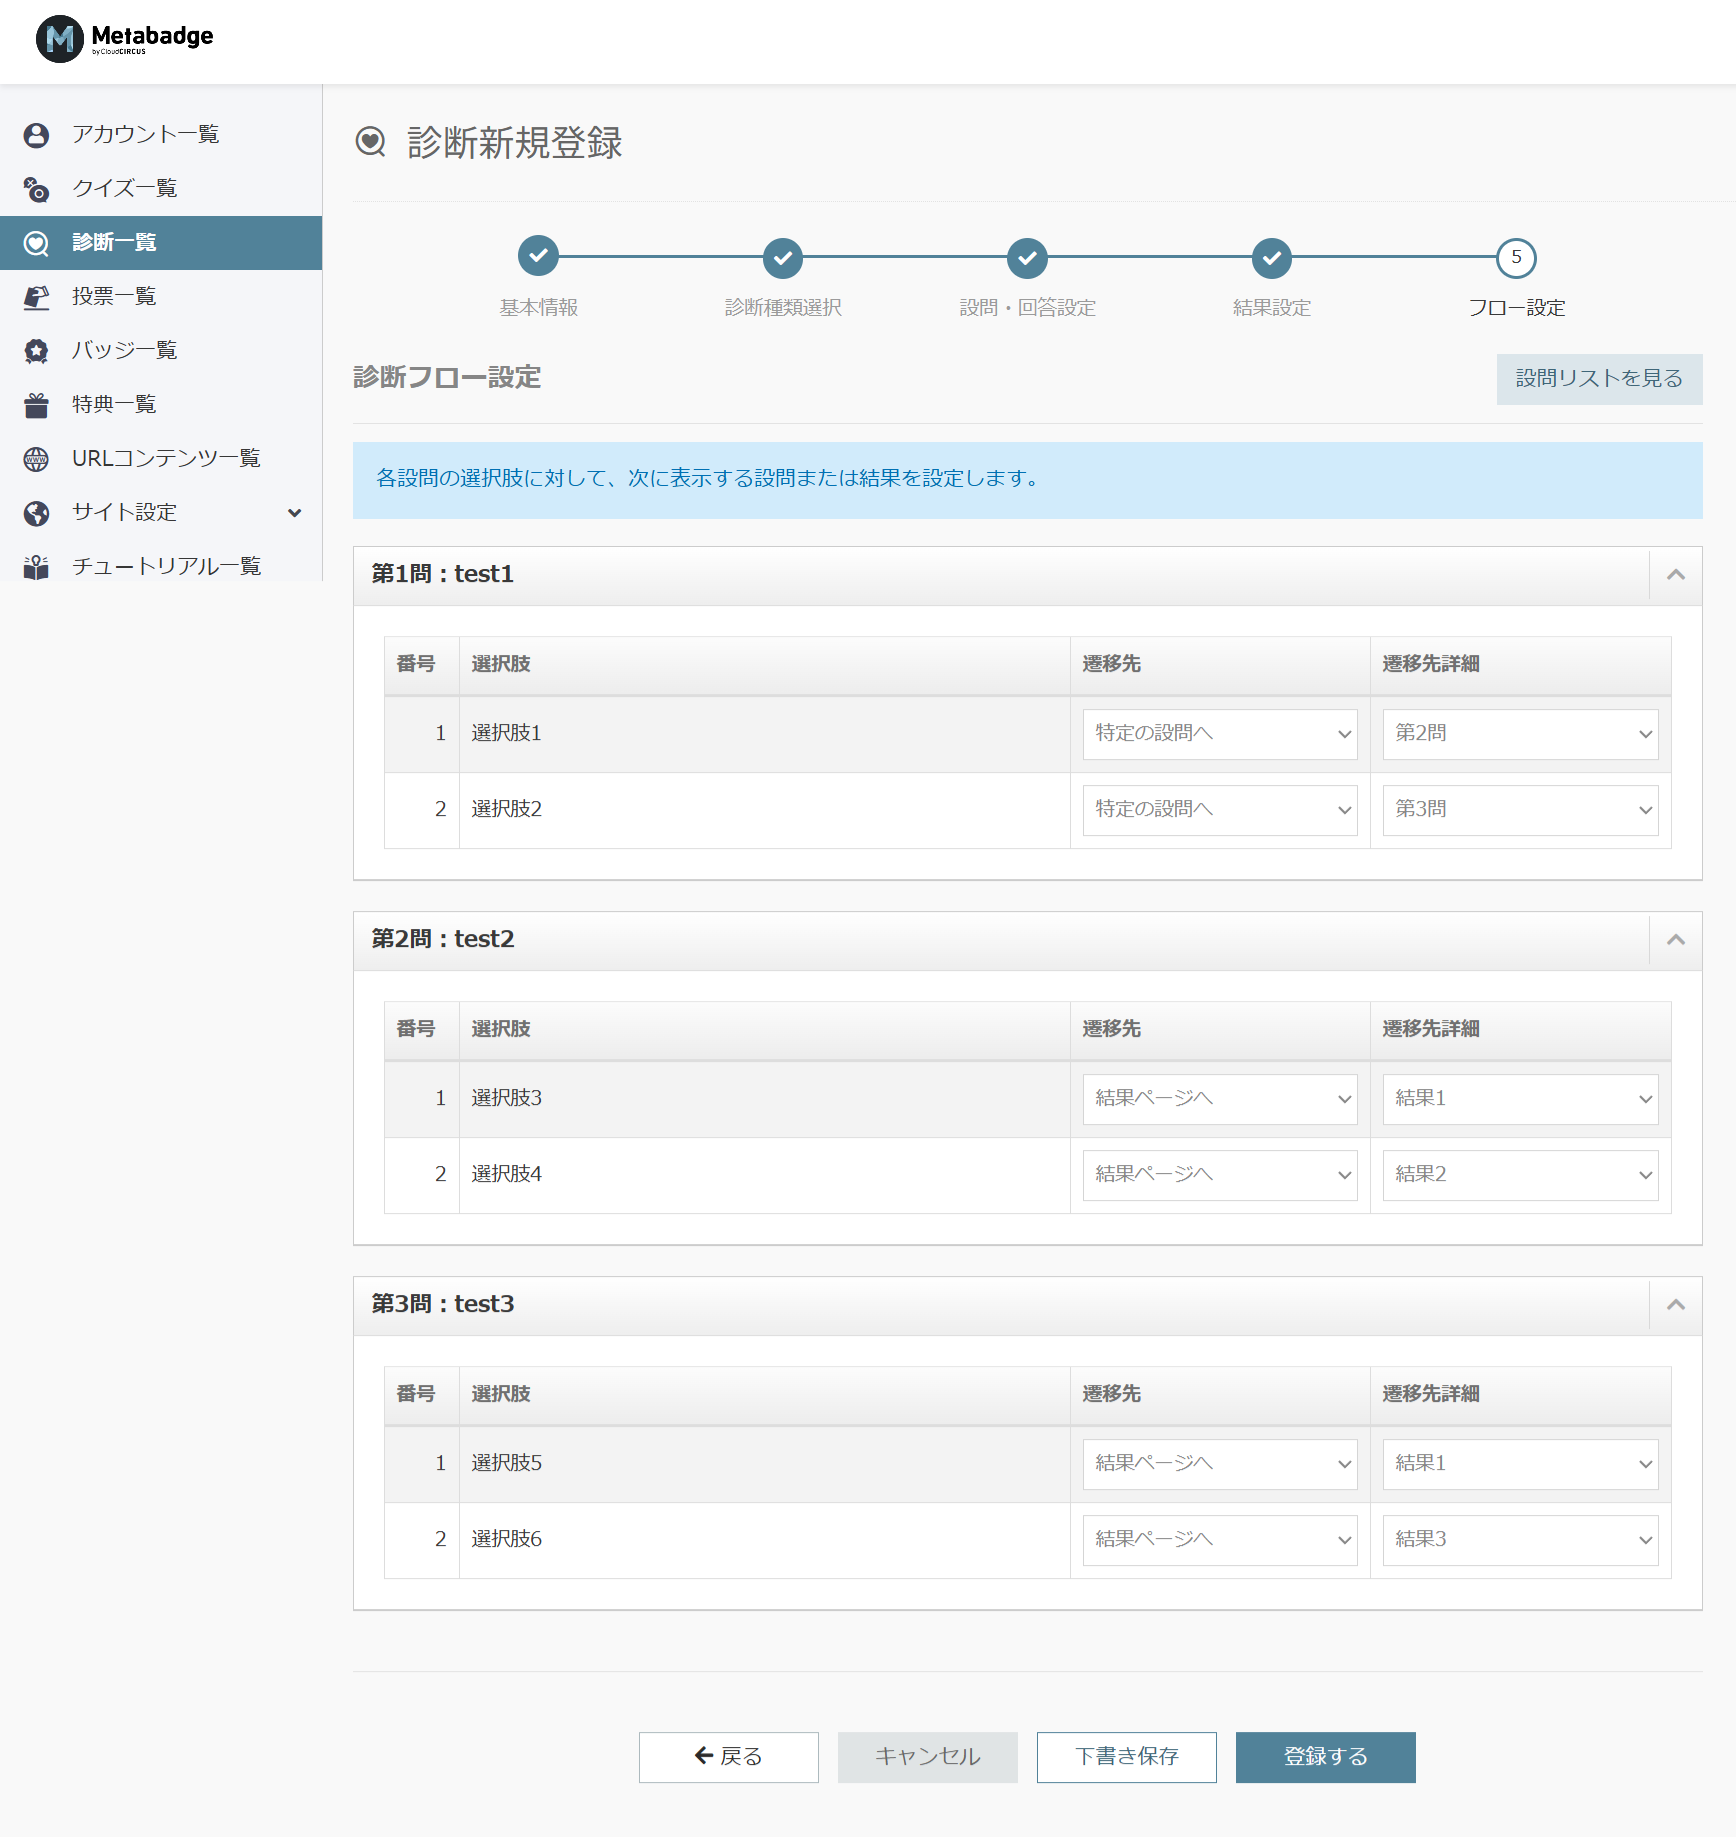Change 選択肢4 result dropdown showing 結果2
1736x1837 pixels.
pos(1519,1175)
